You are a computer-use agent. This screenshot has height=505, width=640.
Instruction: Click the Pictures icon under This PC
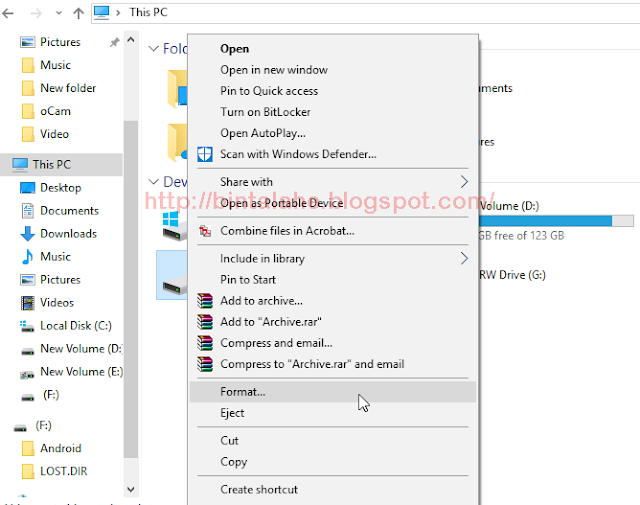click(x=28, y=280)
